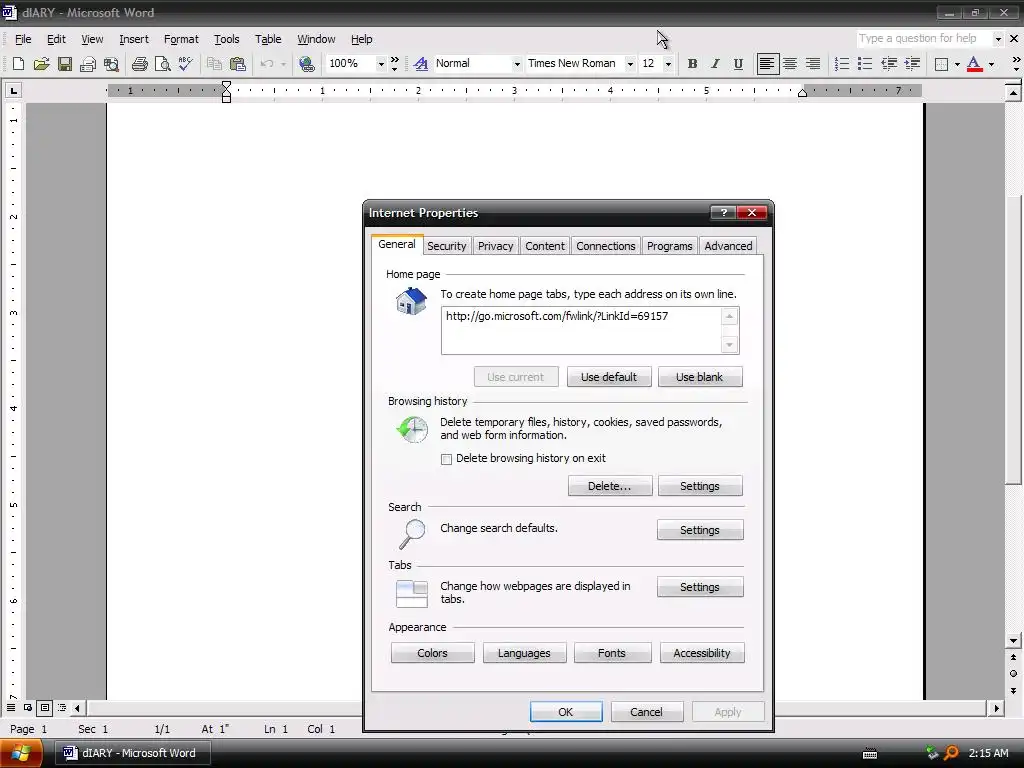1024x768 pixels.
Task: Open the help question box dropdown arrow
Action: [997, 39]
